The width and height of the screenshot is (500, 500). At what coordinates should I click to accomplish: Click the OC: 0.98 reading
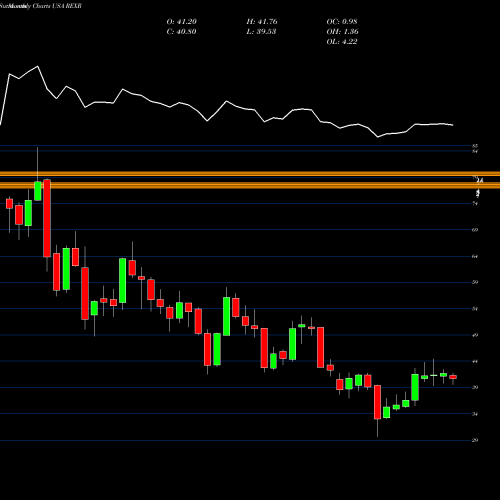[342, 22]
